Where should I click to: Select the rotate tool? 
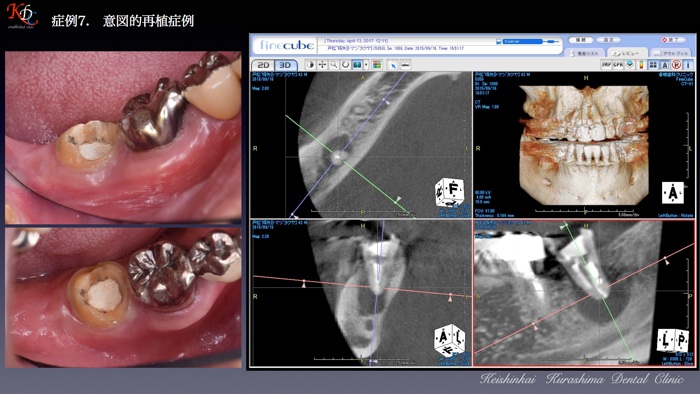[x=346, y=65]
